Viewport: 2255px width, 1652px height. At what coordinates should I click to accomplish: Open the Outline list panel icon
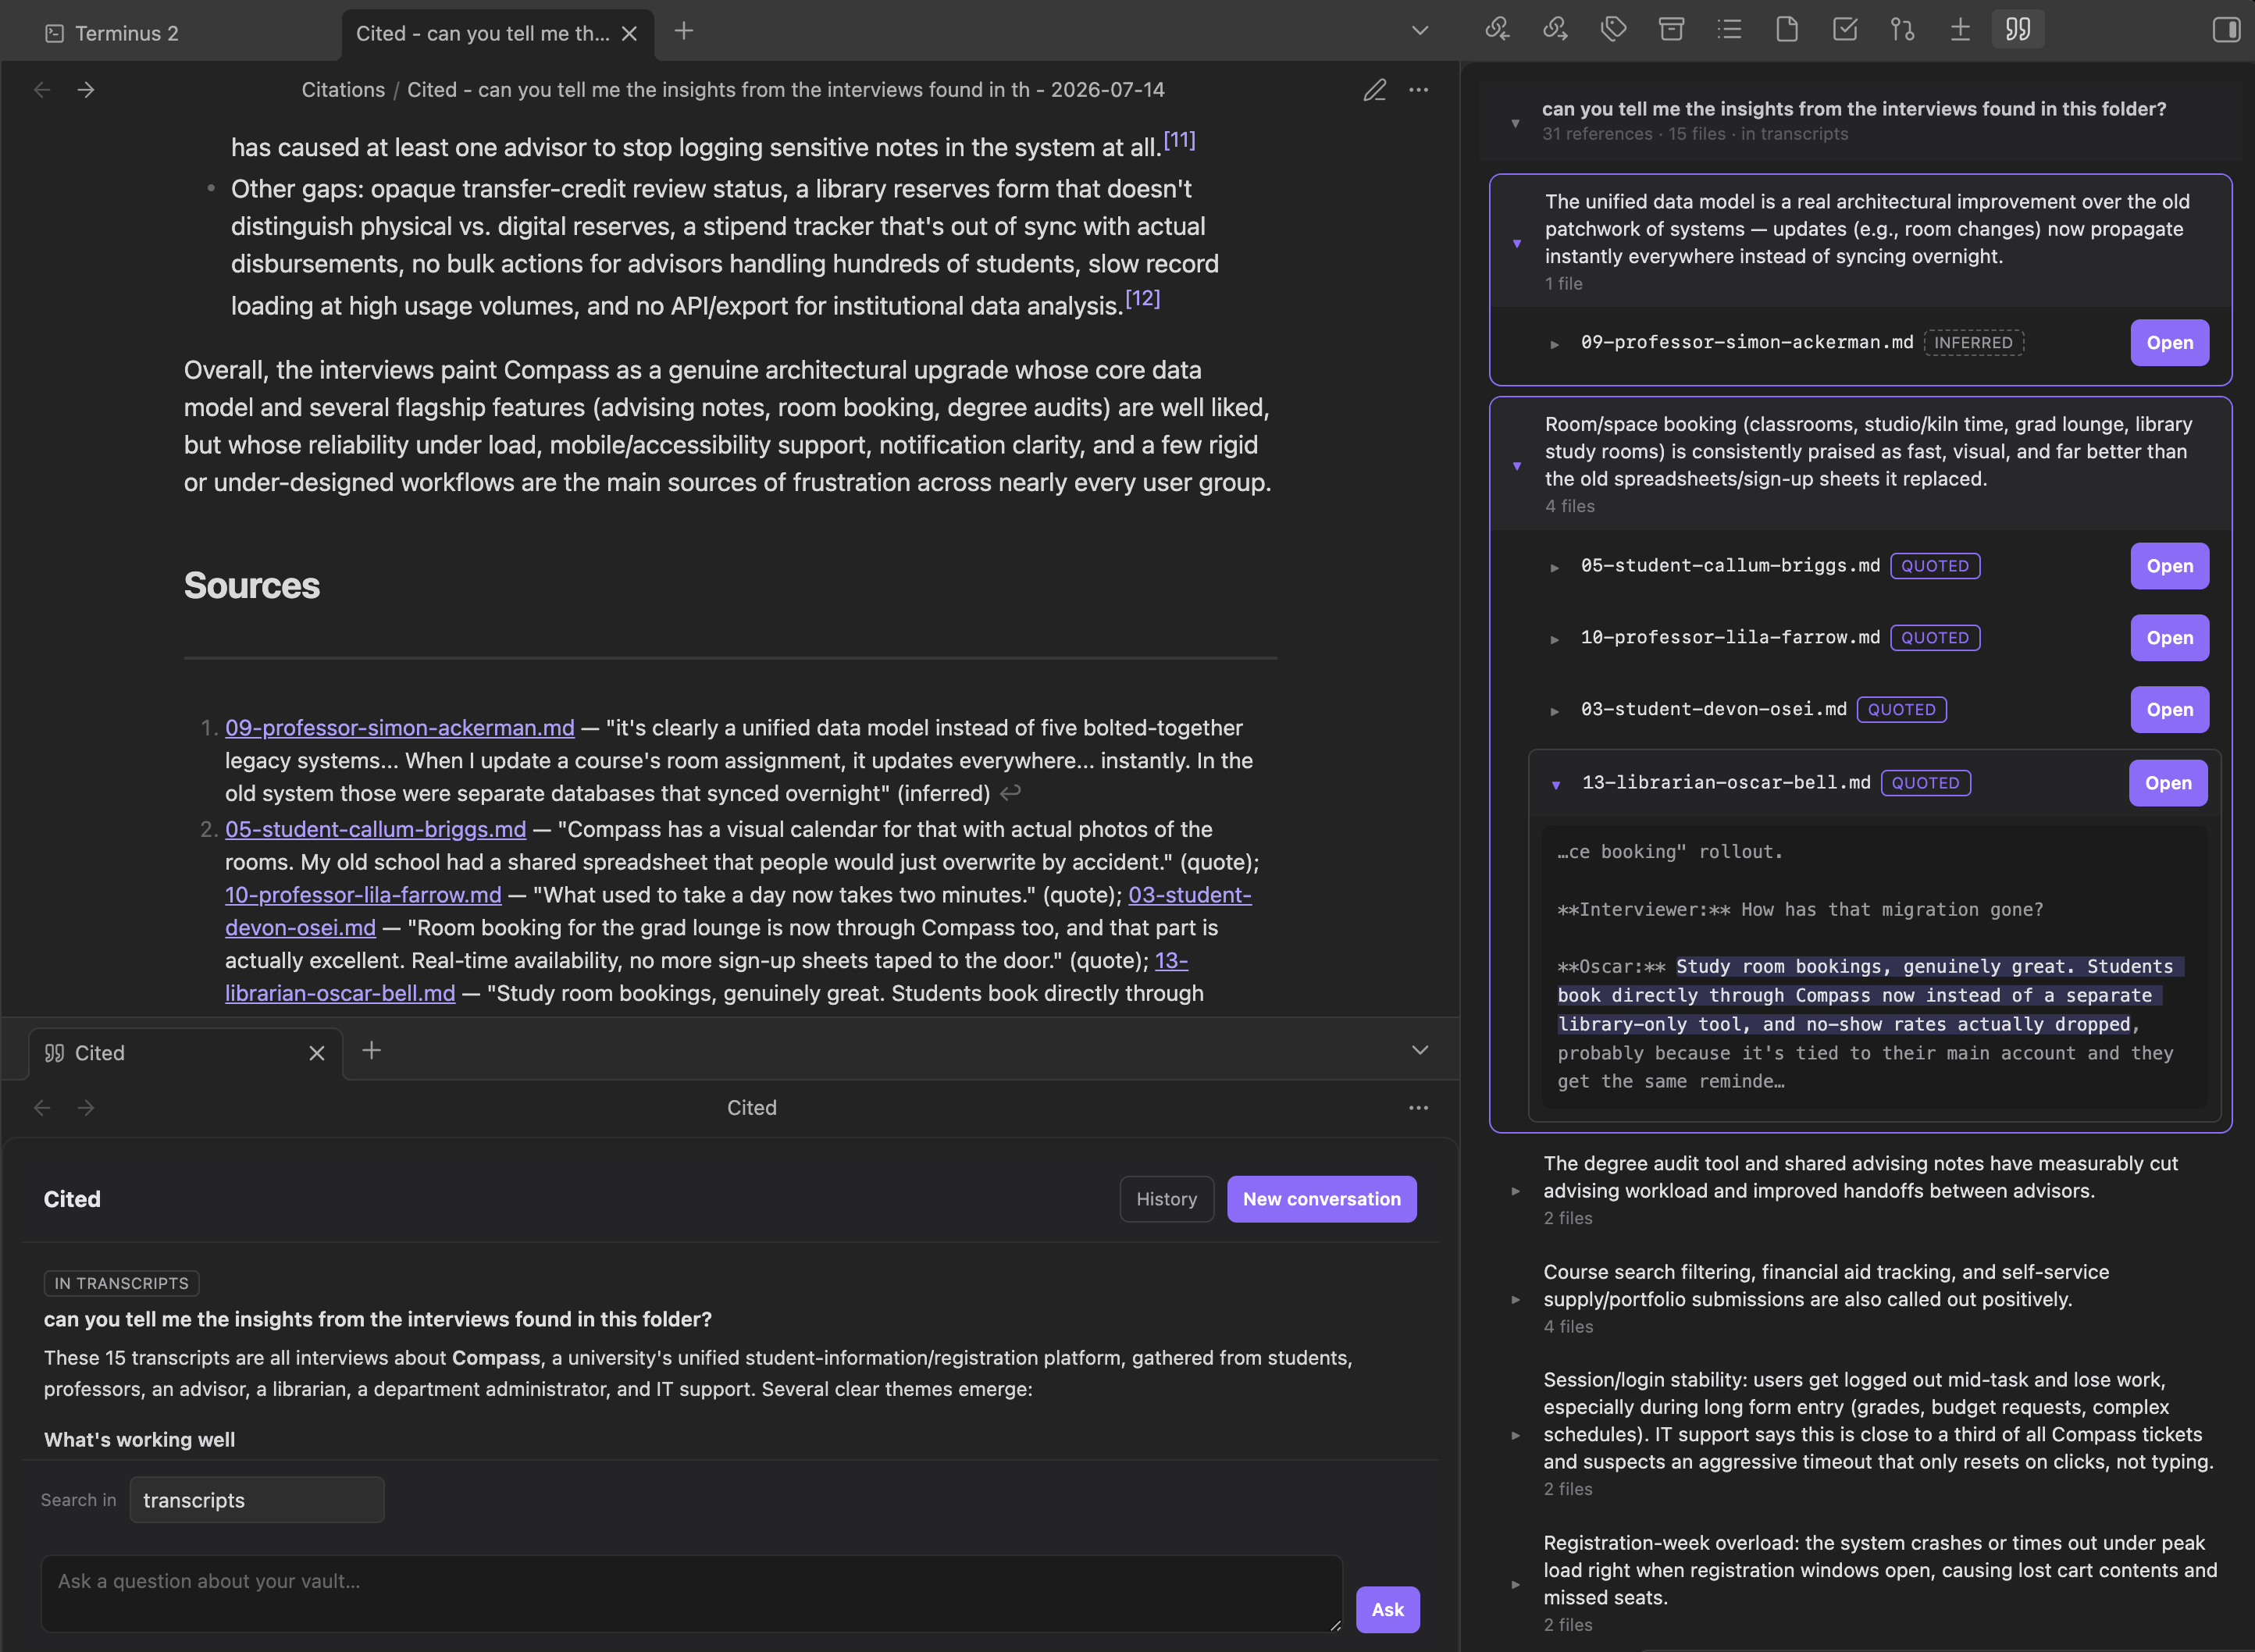(x=1729, y=29)
